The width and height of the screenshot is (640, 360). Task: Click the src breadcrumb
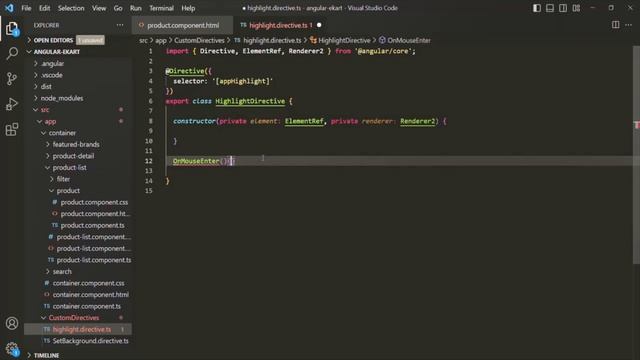pyautogui.click(x=143, y=40)
